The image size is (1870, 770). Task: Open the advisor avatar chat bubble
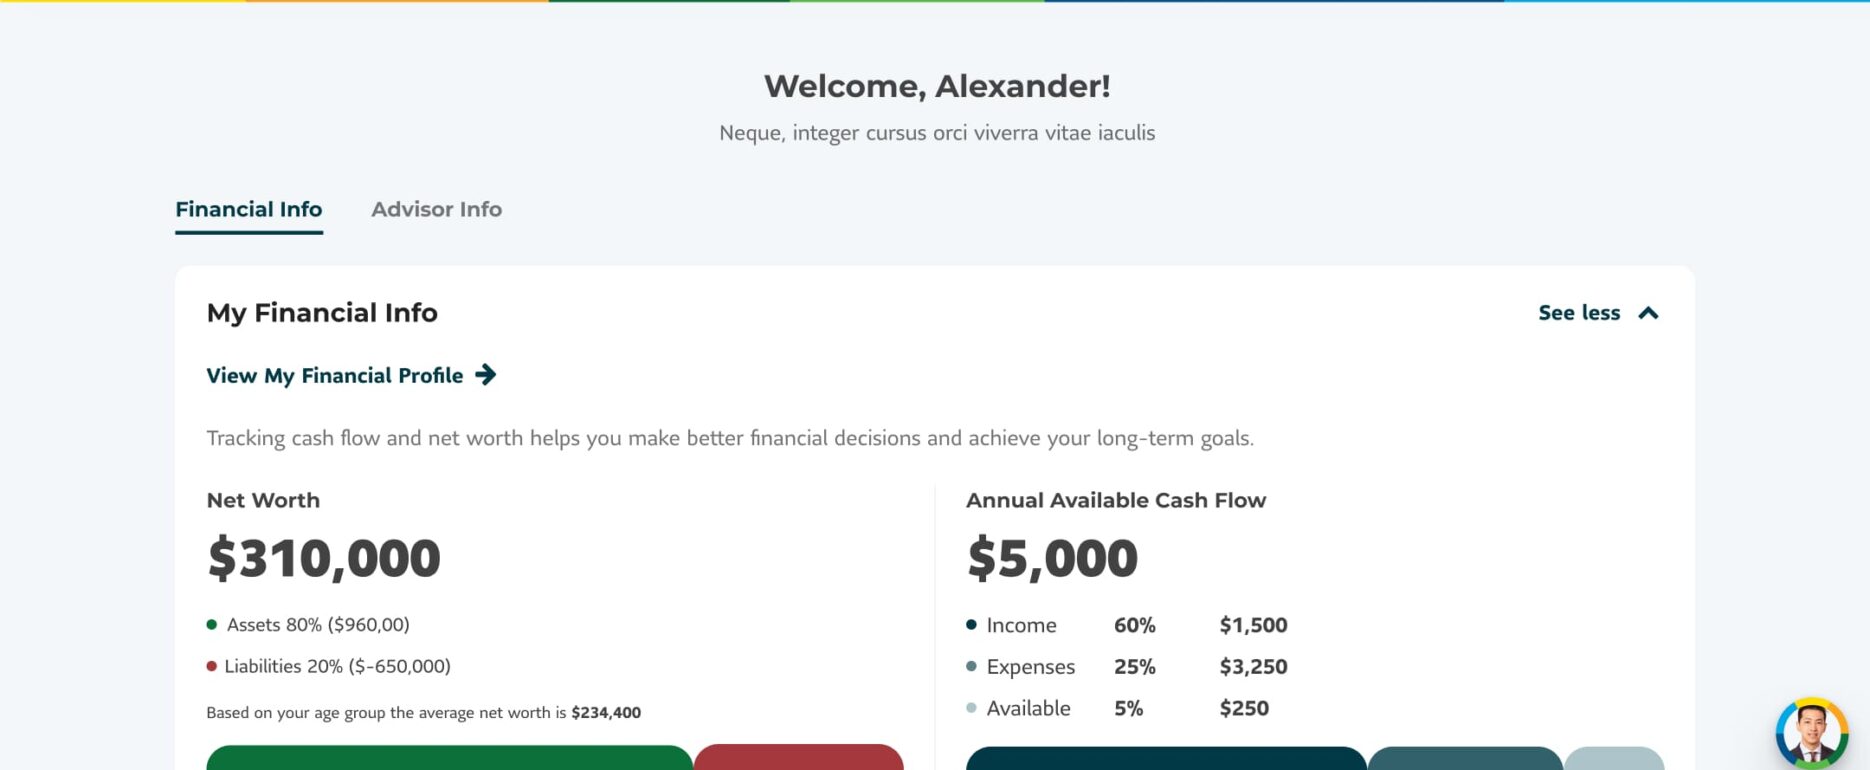pyautogui.click(x=1811, y=733)
